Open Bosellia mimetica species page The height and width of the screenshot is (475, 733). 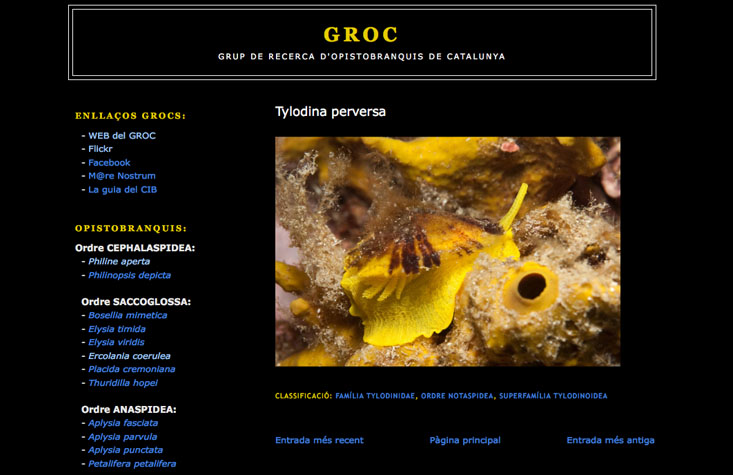128,315
